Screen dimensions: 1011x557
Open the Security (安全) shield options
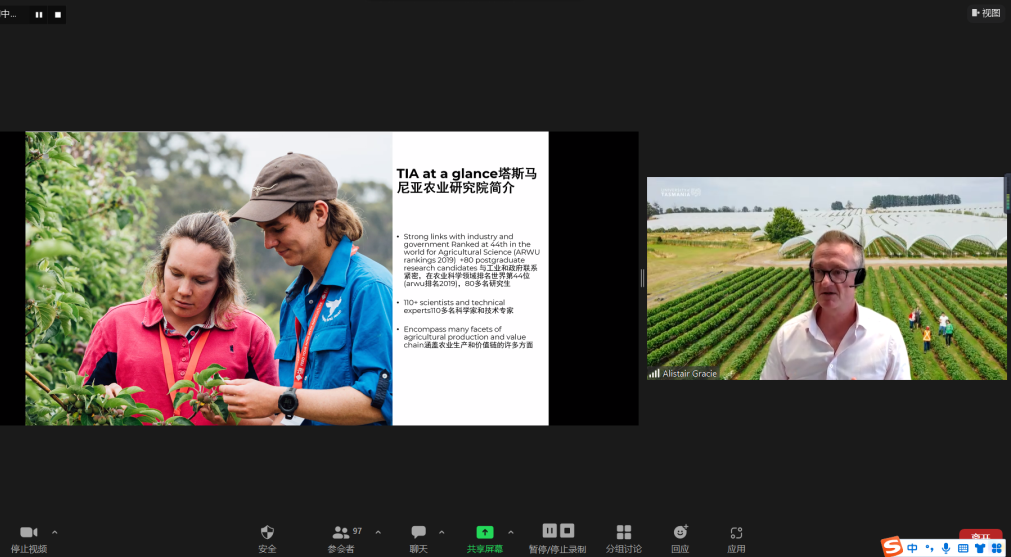tap(267, 533)
